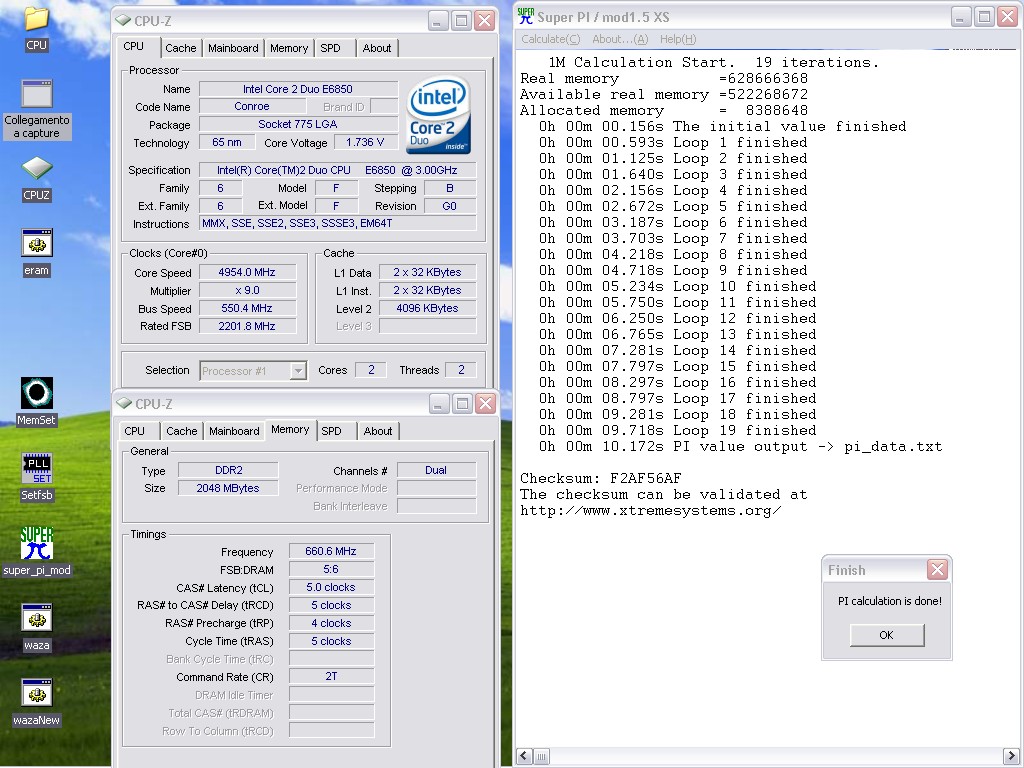
Task: Click OK in the Finish dialog
Action: pyautogui.click(x=887, y=635)
